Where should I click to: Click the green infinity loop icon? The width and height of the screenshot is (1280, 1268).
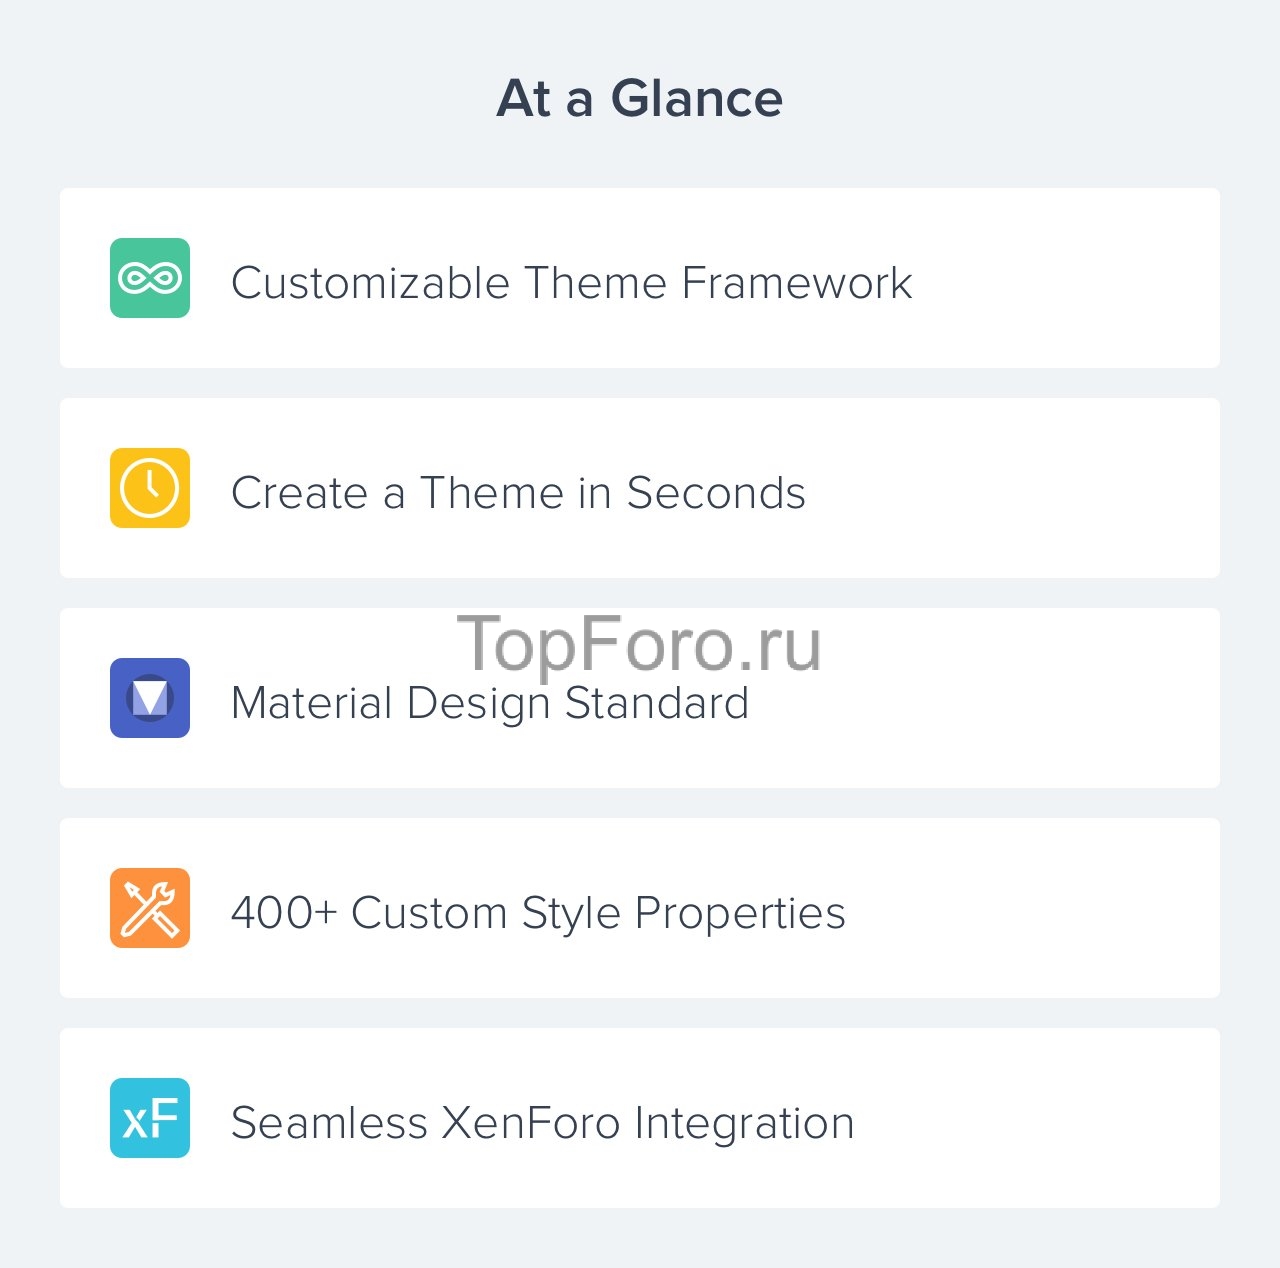pos(150,278)
